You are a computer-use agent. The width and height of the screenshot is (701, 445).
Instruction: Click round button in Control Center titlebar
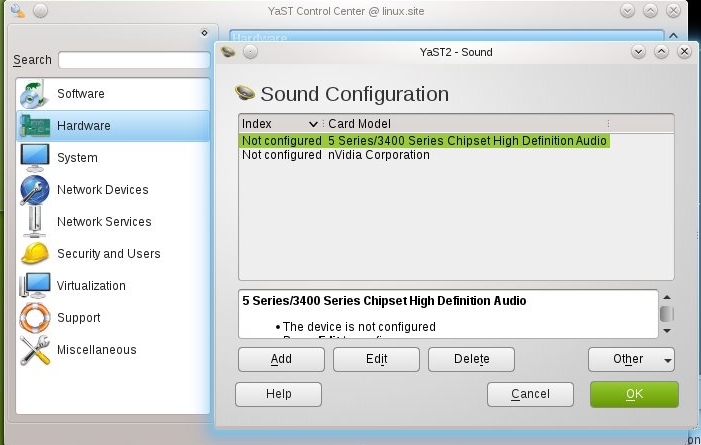(40, 10)
